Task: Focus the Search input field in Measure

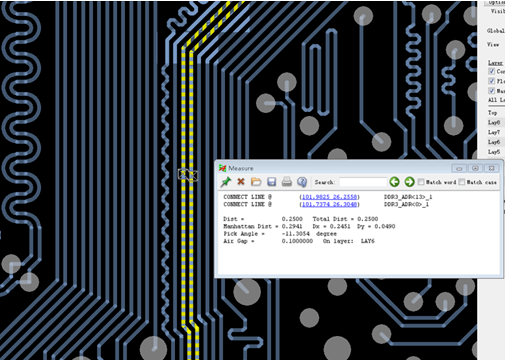Action: click(363, 182)
